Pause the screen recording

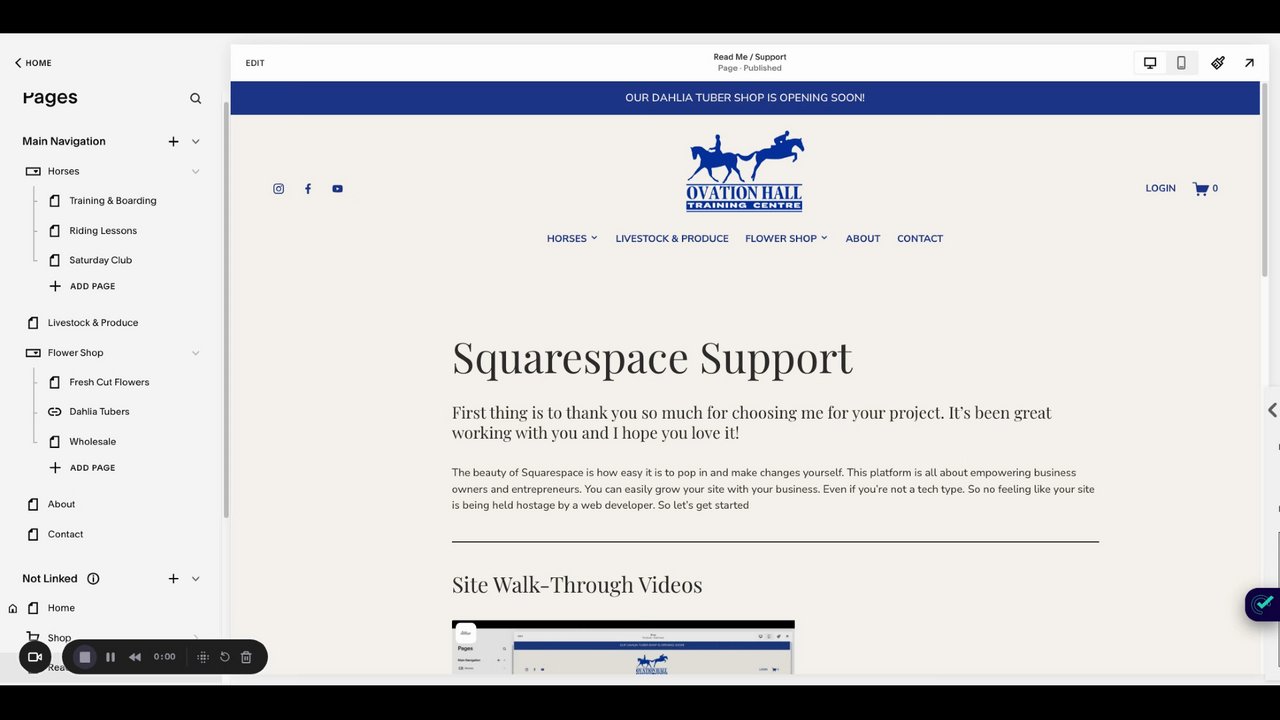click(110, 657)
